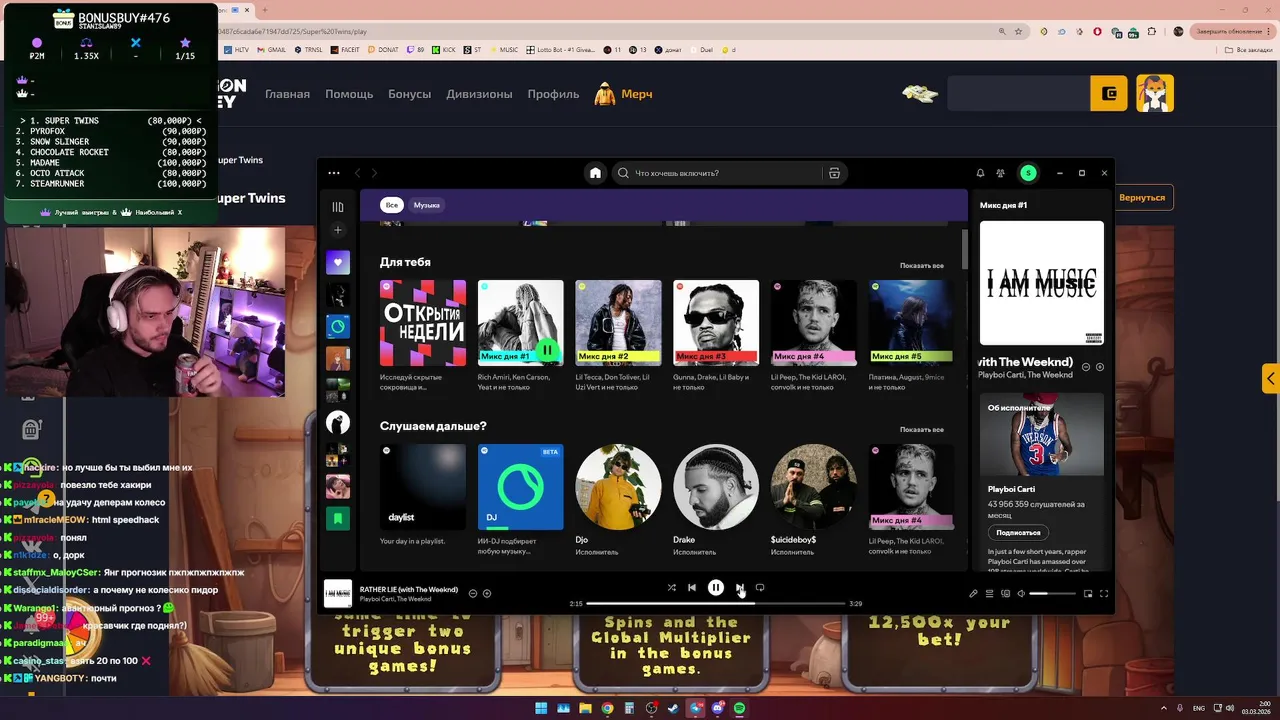This screenshot has height=720, width=1280.
Task: Click minus icon in Now Playing side panel
Action: tap(1086, 367)
